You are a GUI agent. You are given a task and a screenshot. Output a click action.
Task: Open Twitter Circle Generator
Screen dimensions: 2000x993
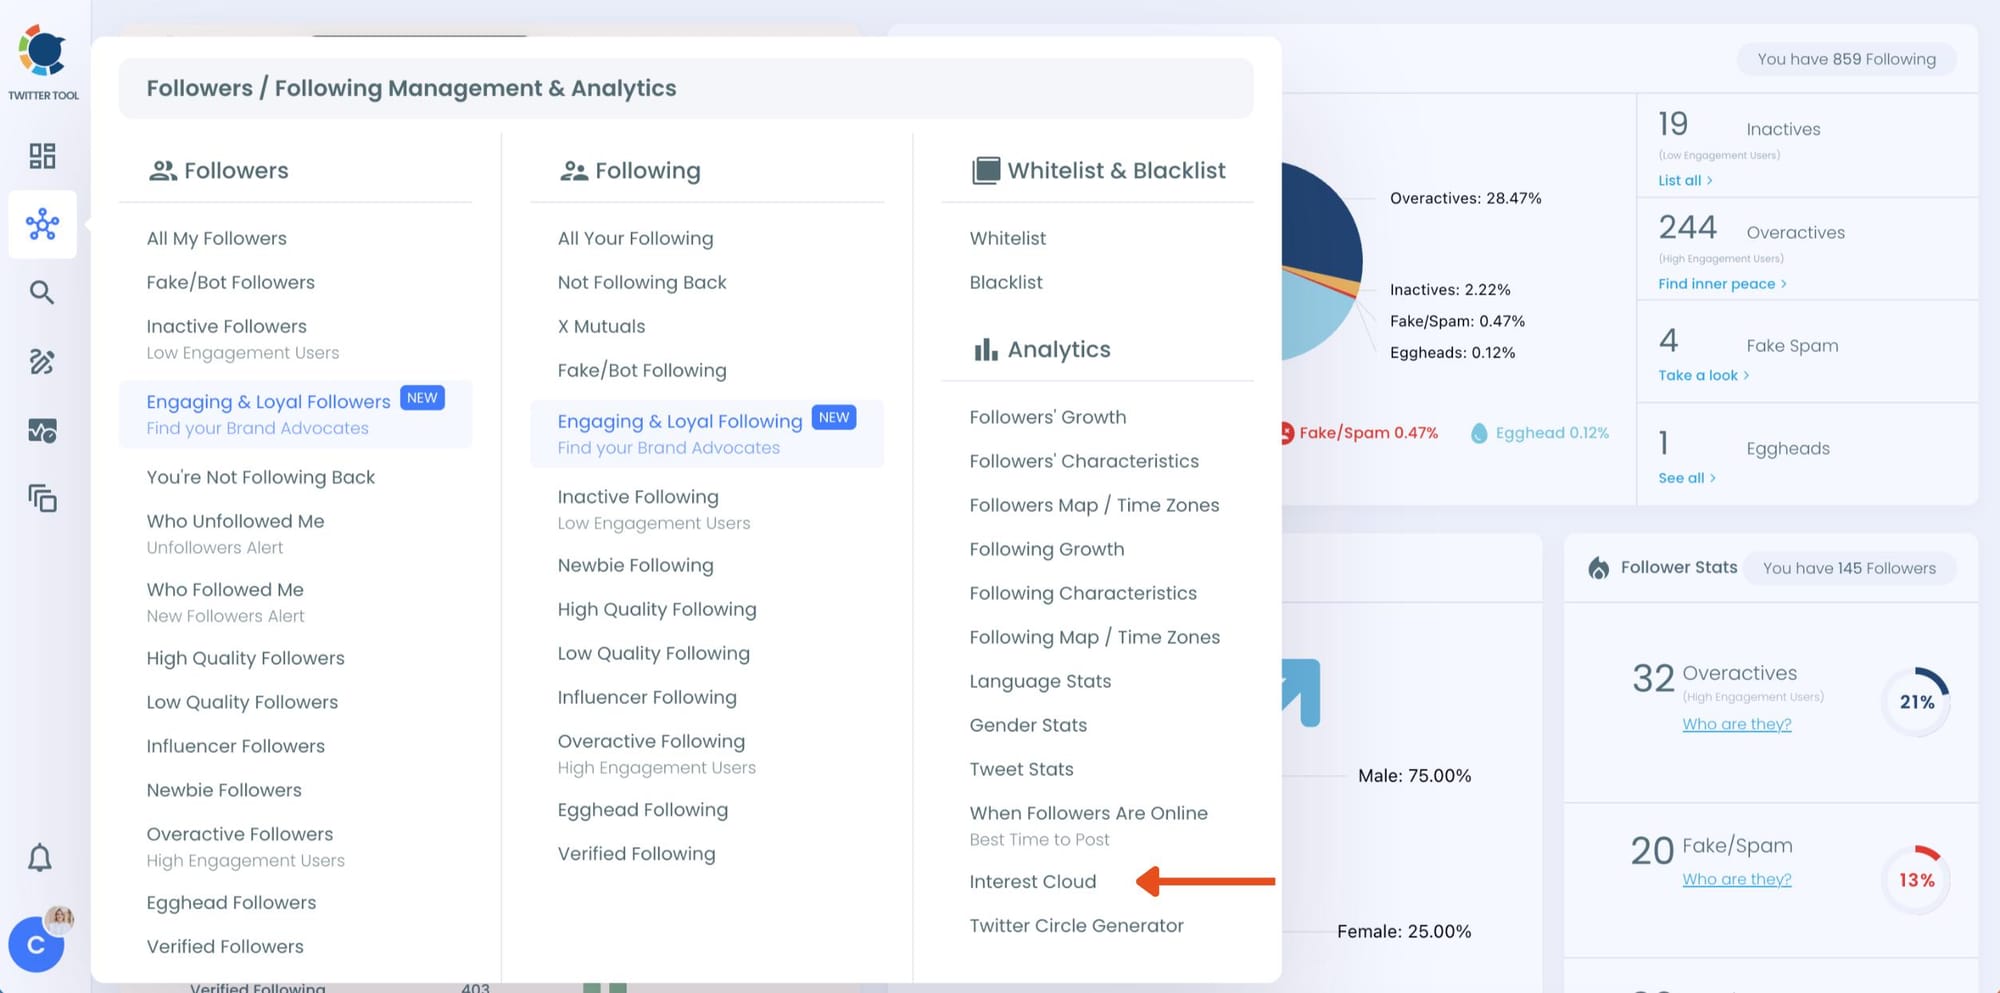pyautogui.click(x=1076, y=925)
